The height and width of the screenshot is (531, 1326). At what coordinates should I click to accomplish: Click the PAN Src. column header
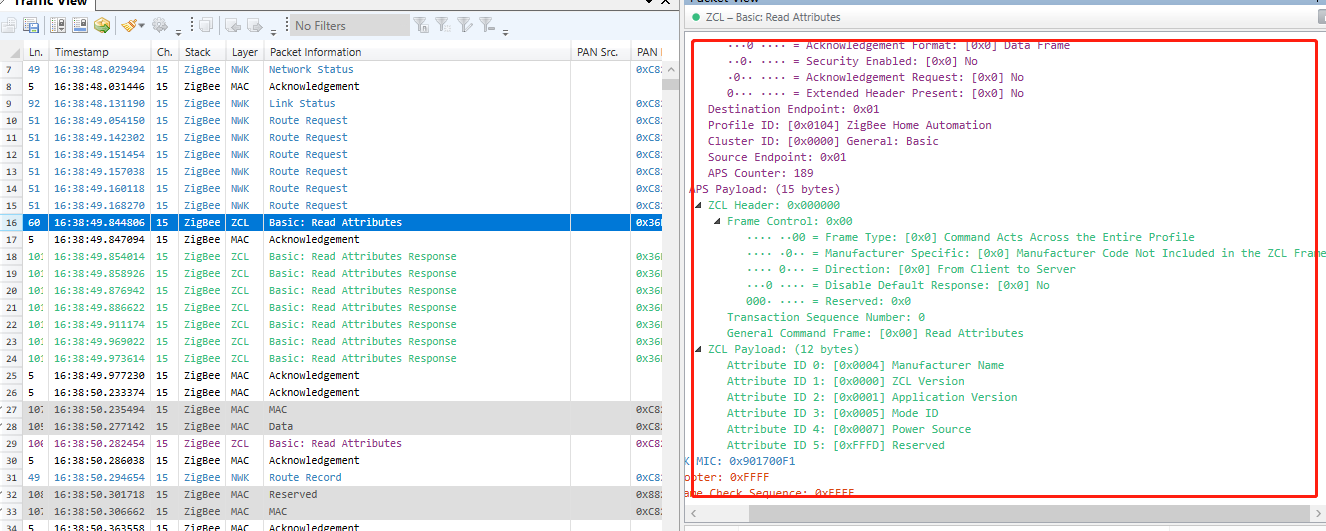(601, 52)
